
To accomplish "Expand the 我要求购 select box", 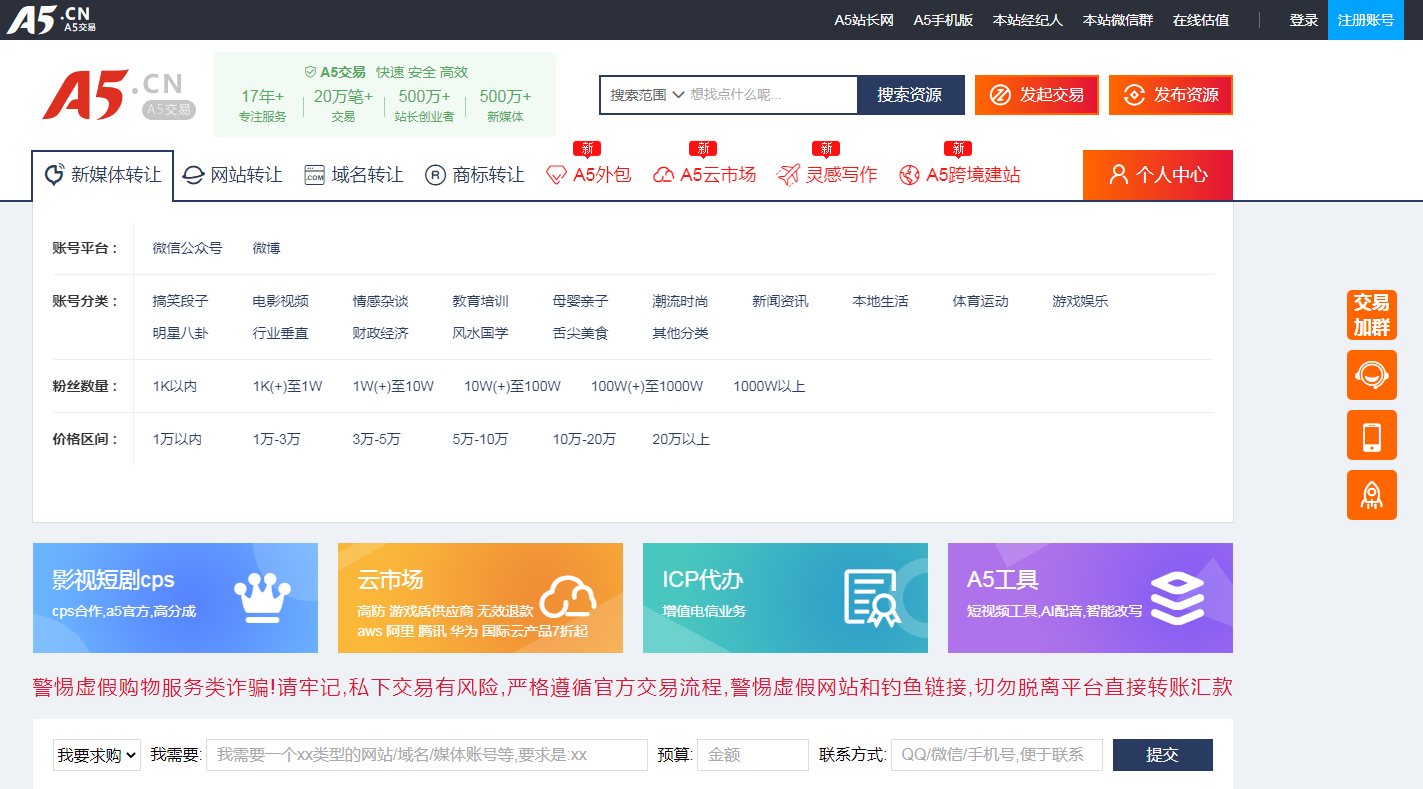I will (96, 755).
